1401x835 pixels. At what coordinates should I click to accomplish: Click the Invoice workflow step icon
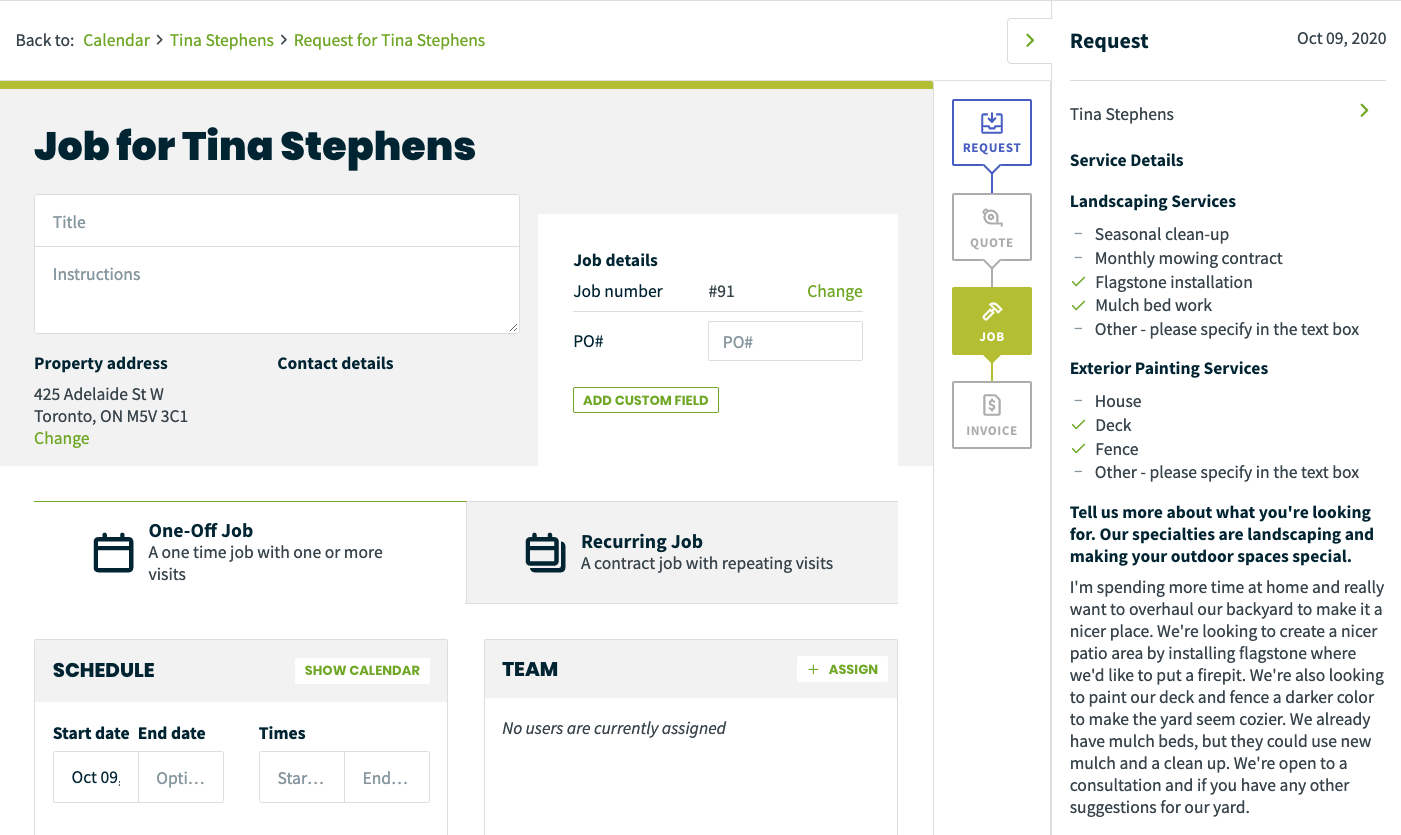(991, 406)
